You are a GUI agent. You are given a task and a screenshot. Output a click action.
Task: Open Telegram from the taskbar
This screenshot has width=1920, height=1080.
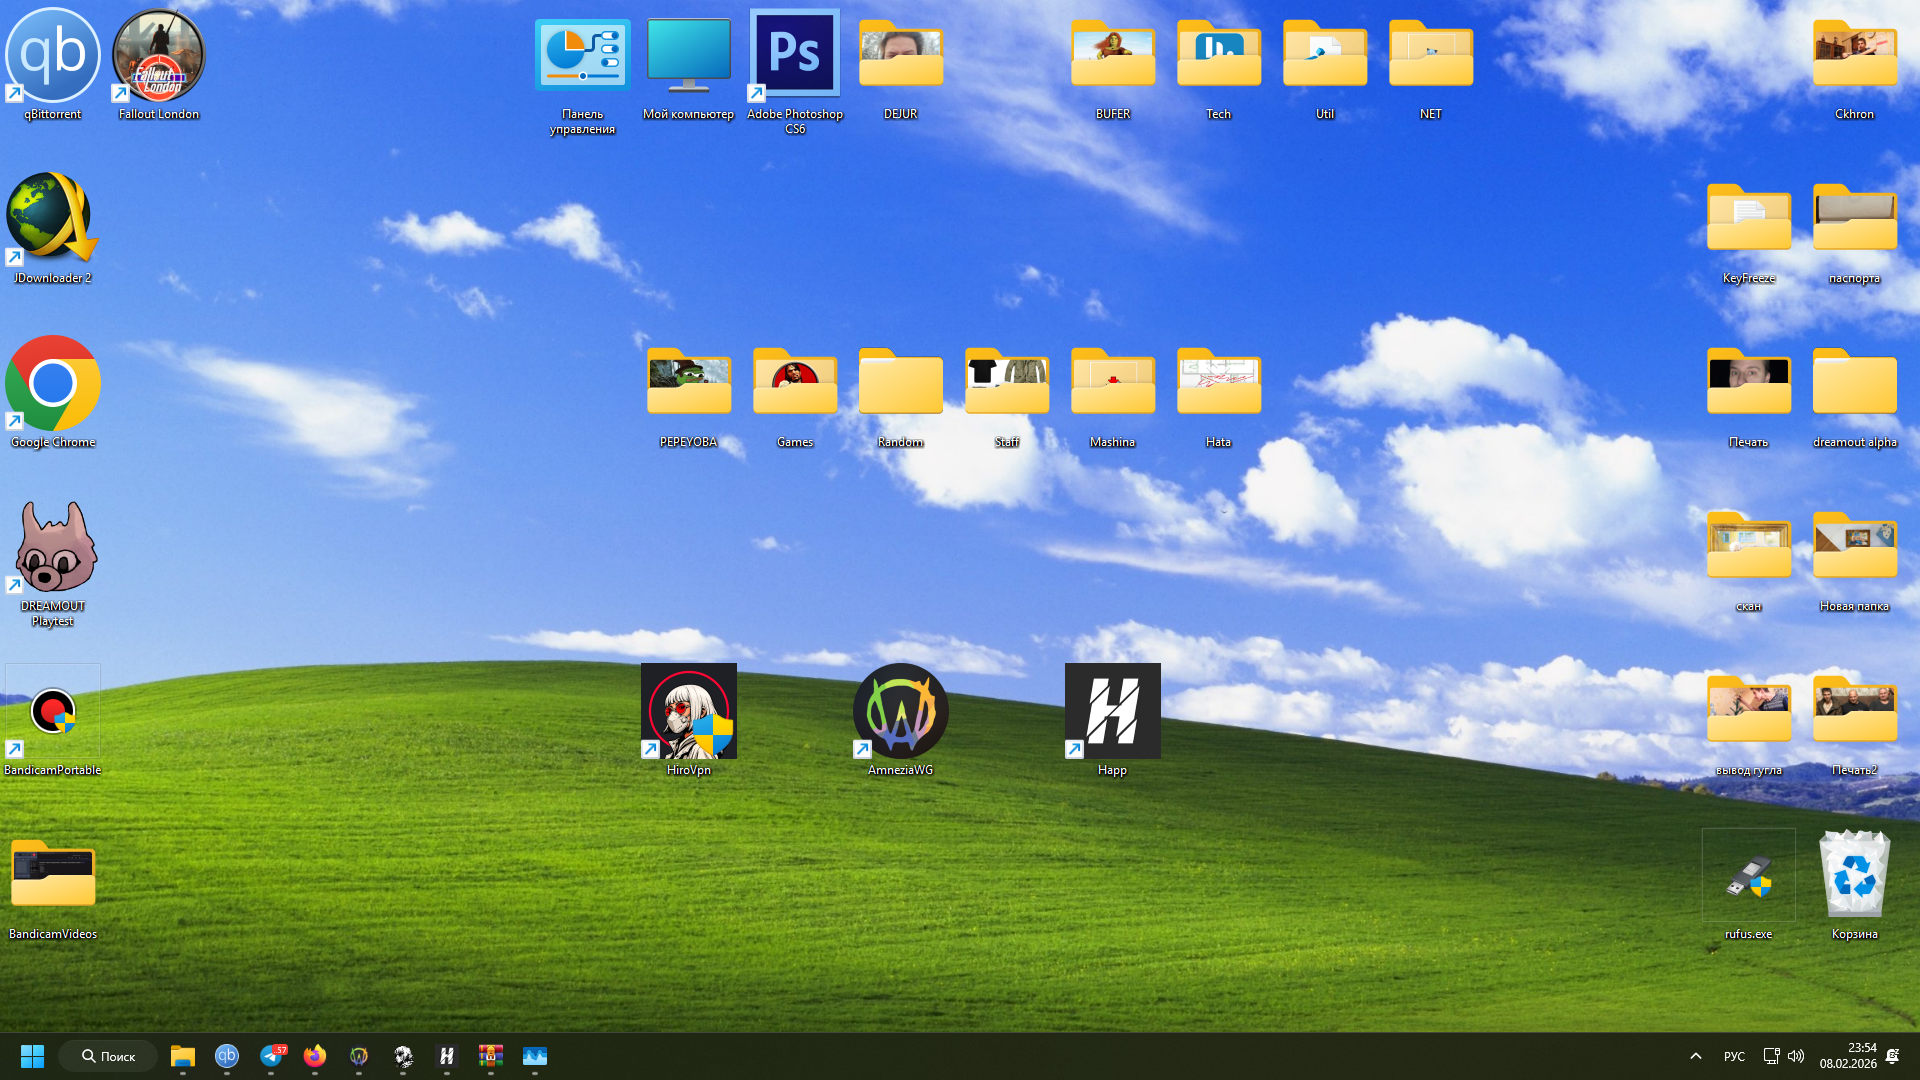(271, 1056)
